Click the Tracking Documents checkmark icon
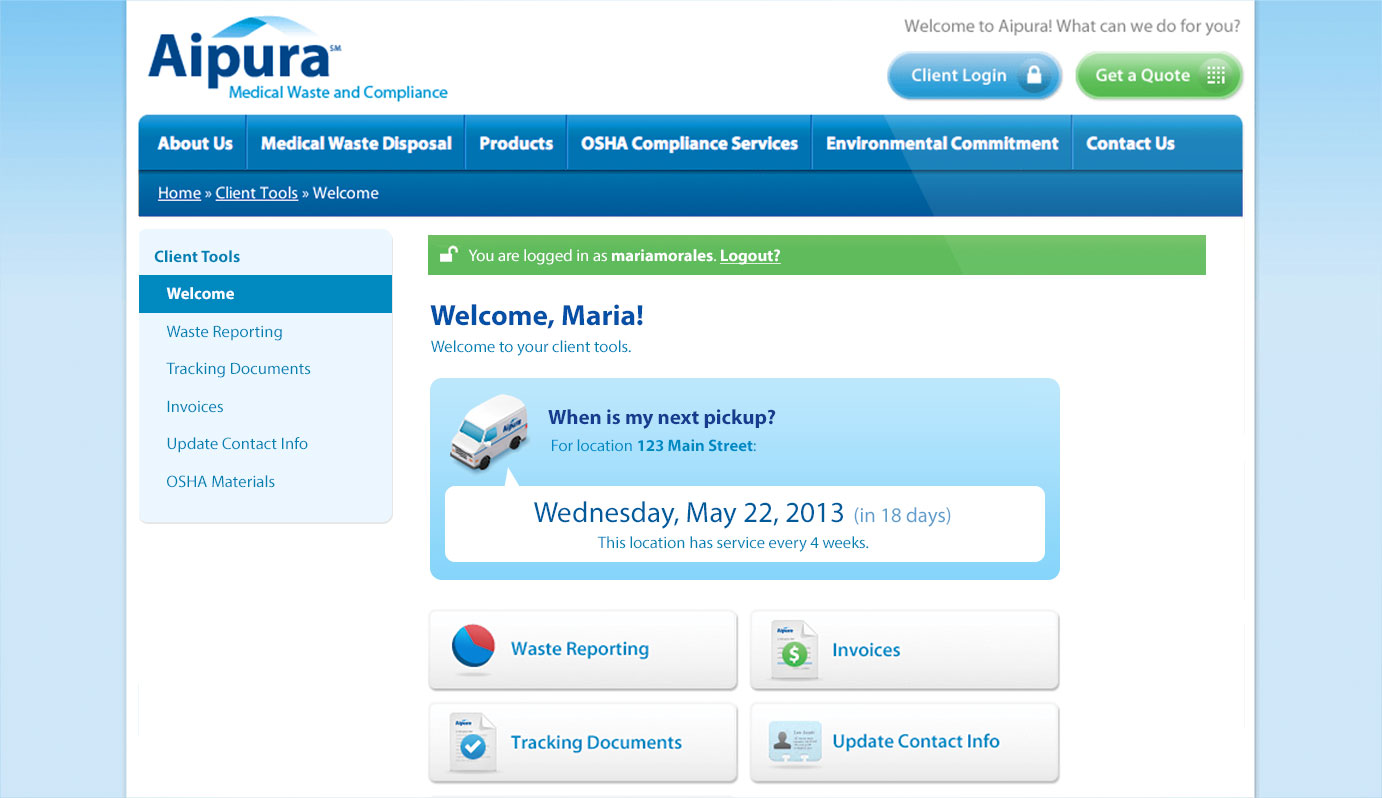This screenshot has width=1382, height=798. (472, 742)
